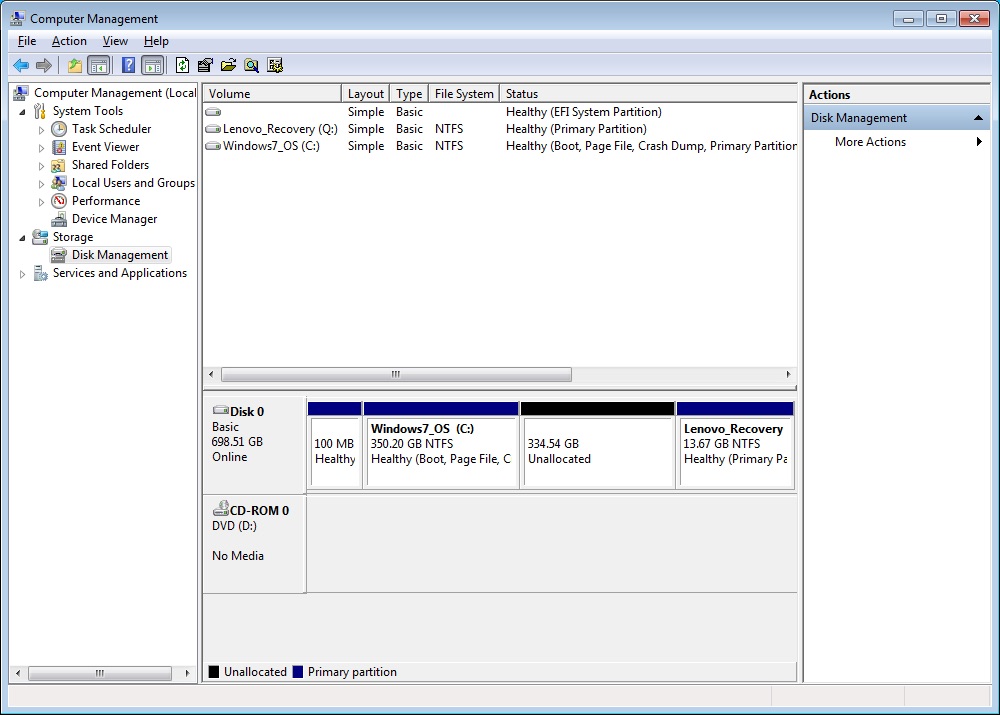Click the Computer Management title bar icon
This screenshot has height=715, width=1000.
coord(18,18)
